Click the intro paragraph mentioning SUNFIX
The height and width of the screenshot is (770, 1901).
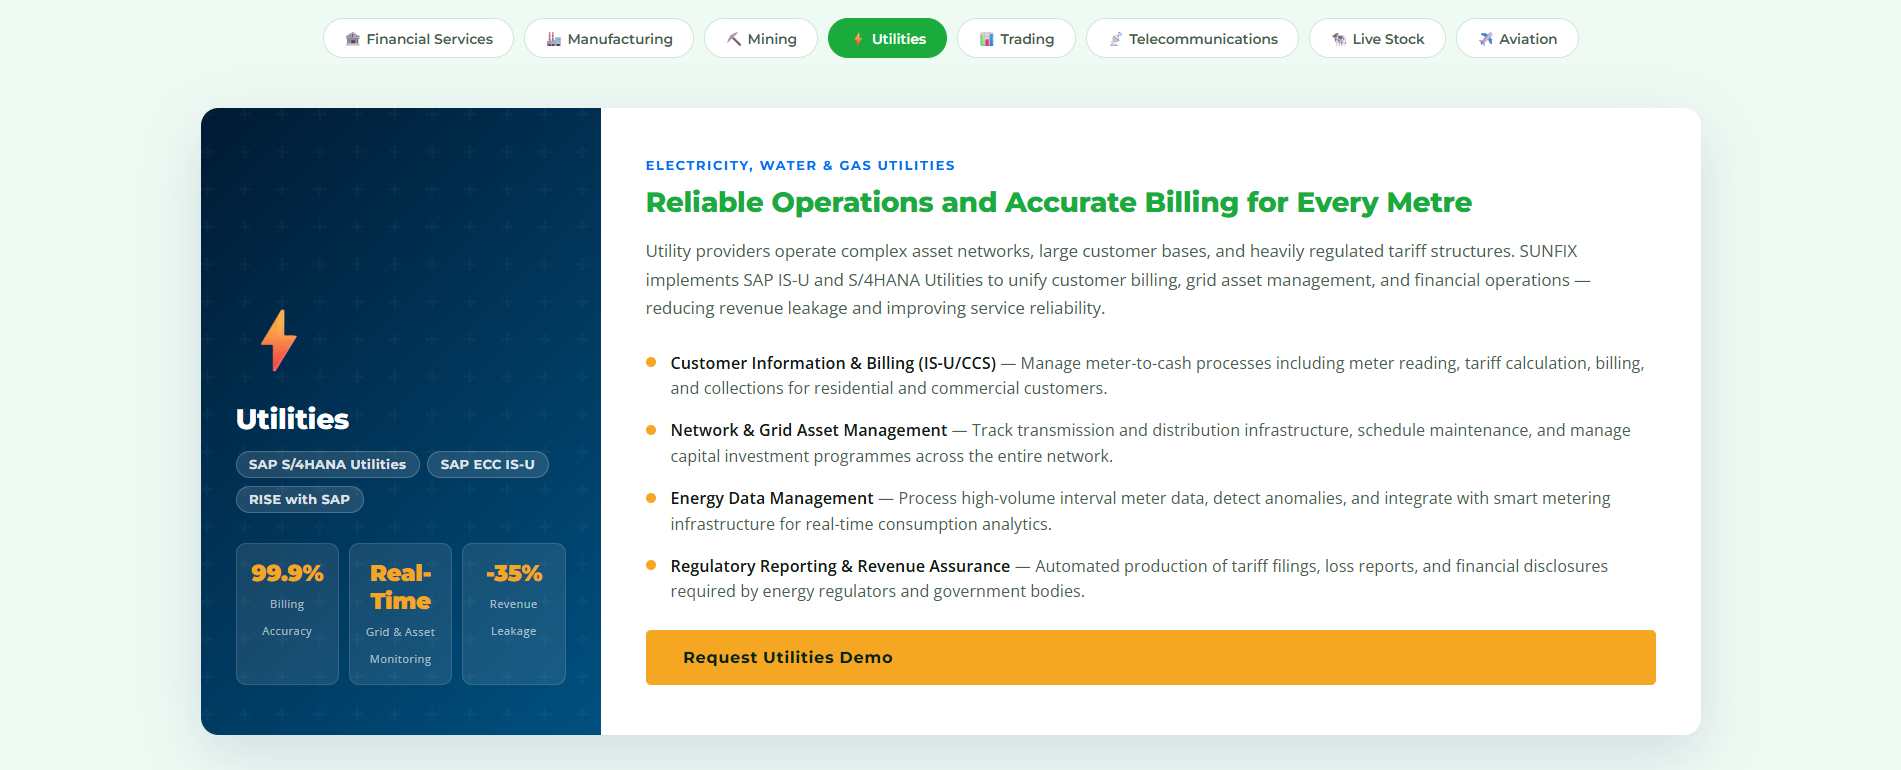tap(1118, 280)
